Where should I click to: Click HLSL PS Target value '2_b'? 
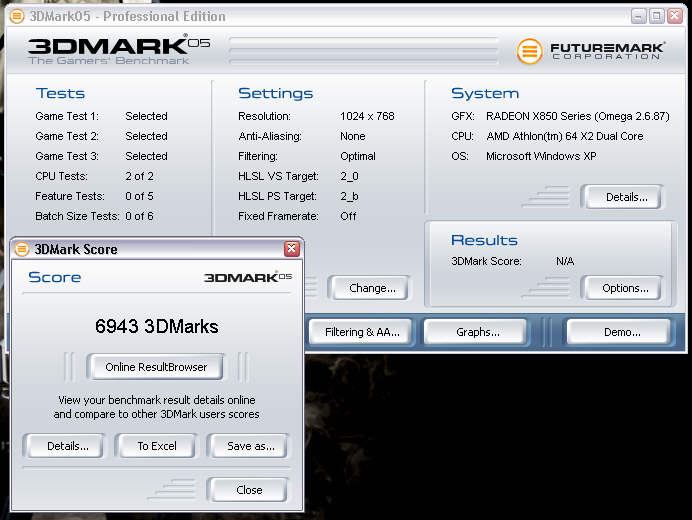click(349, 196)
